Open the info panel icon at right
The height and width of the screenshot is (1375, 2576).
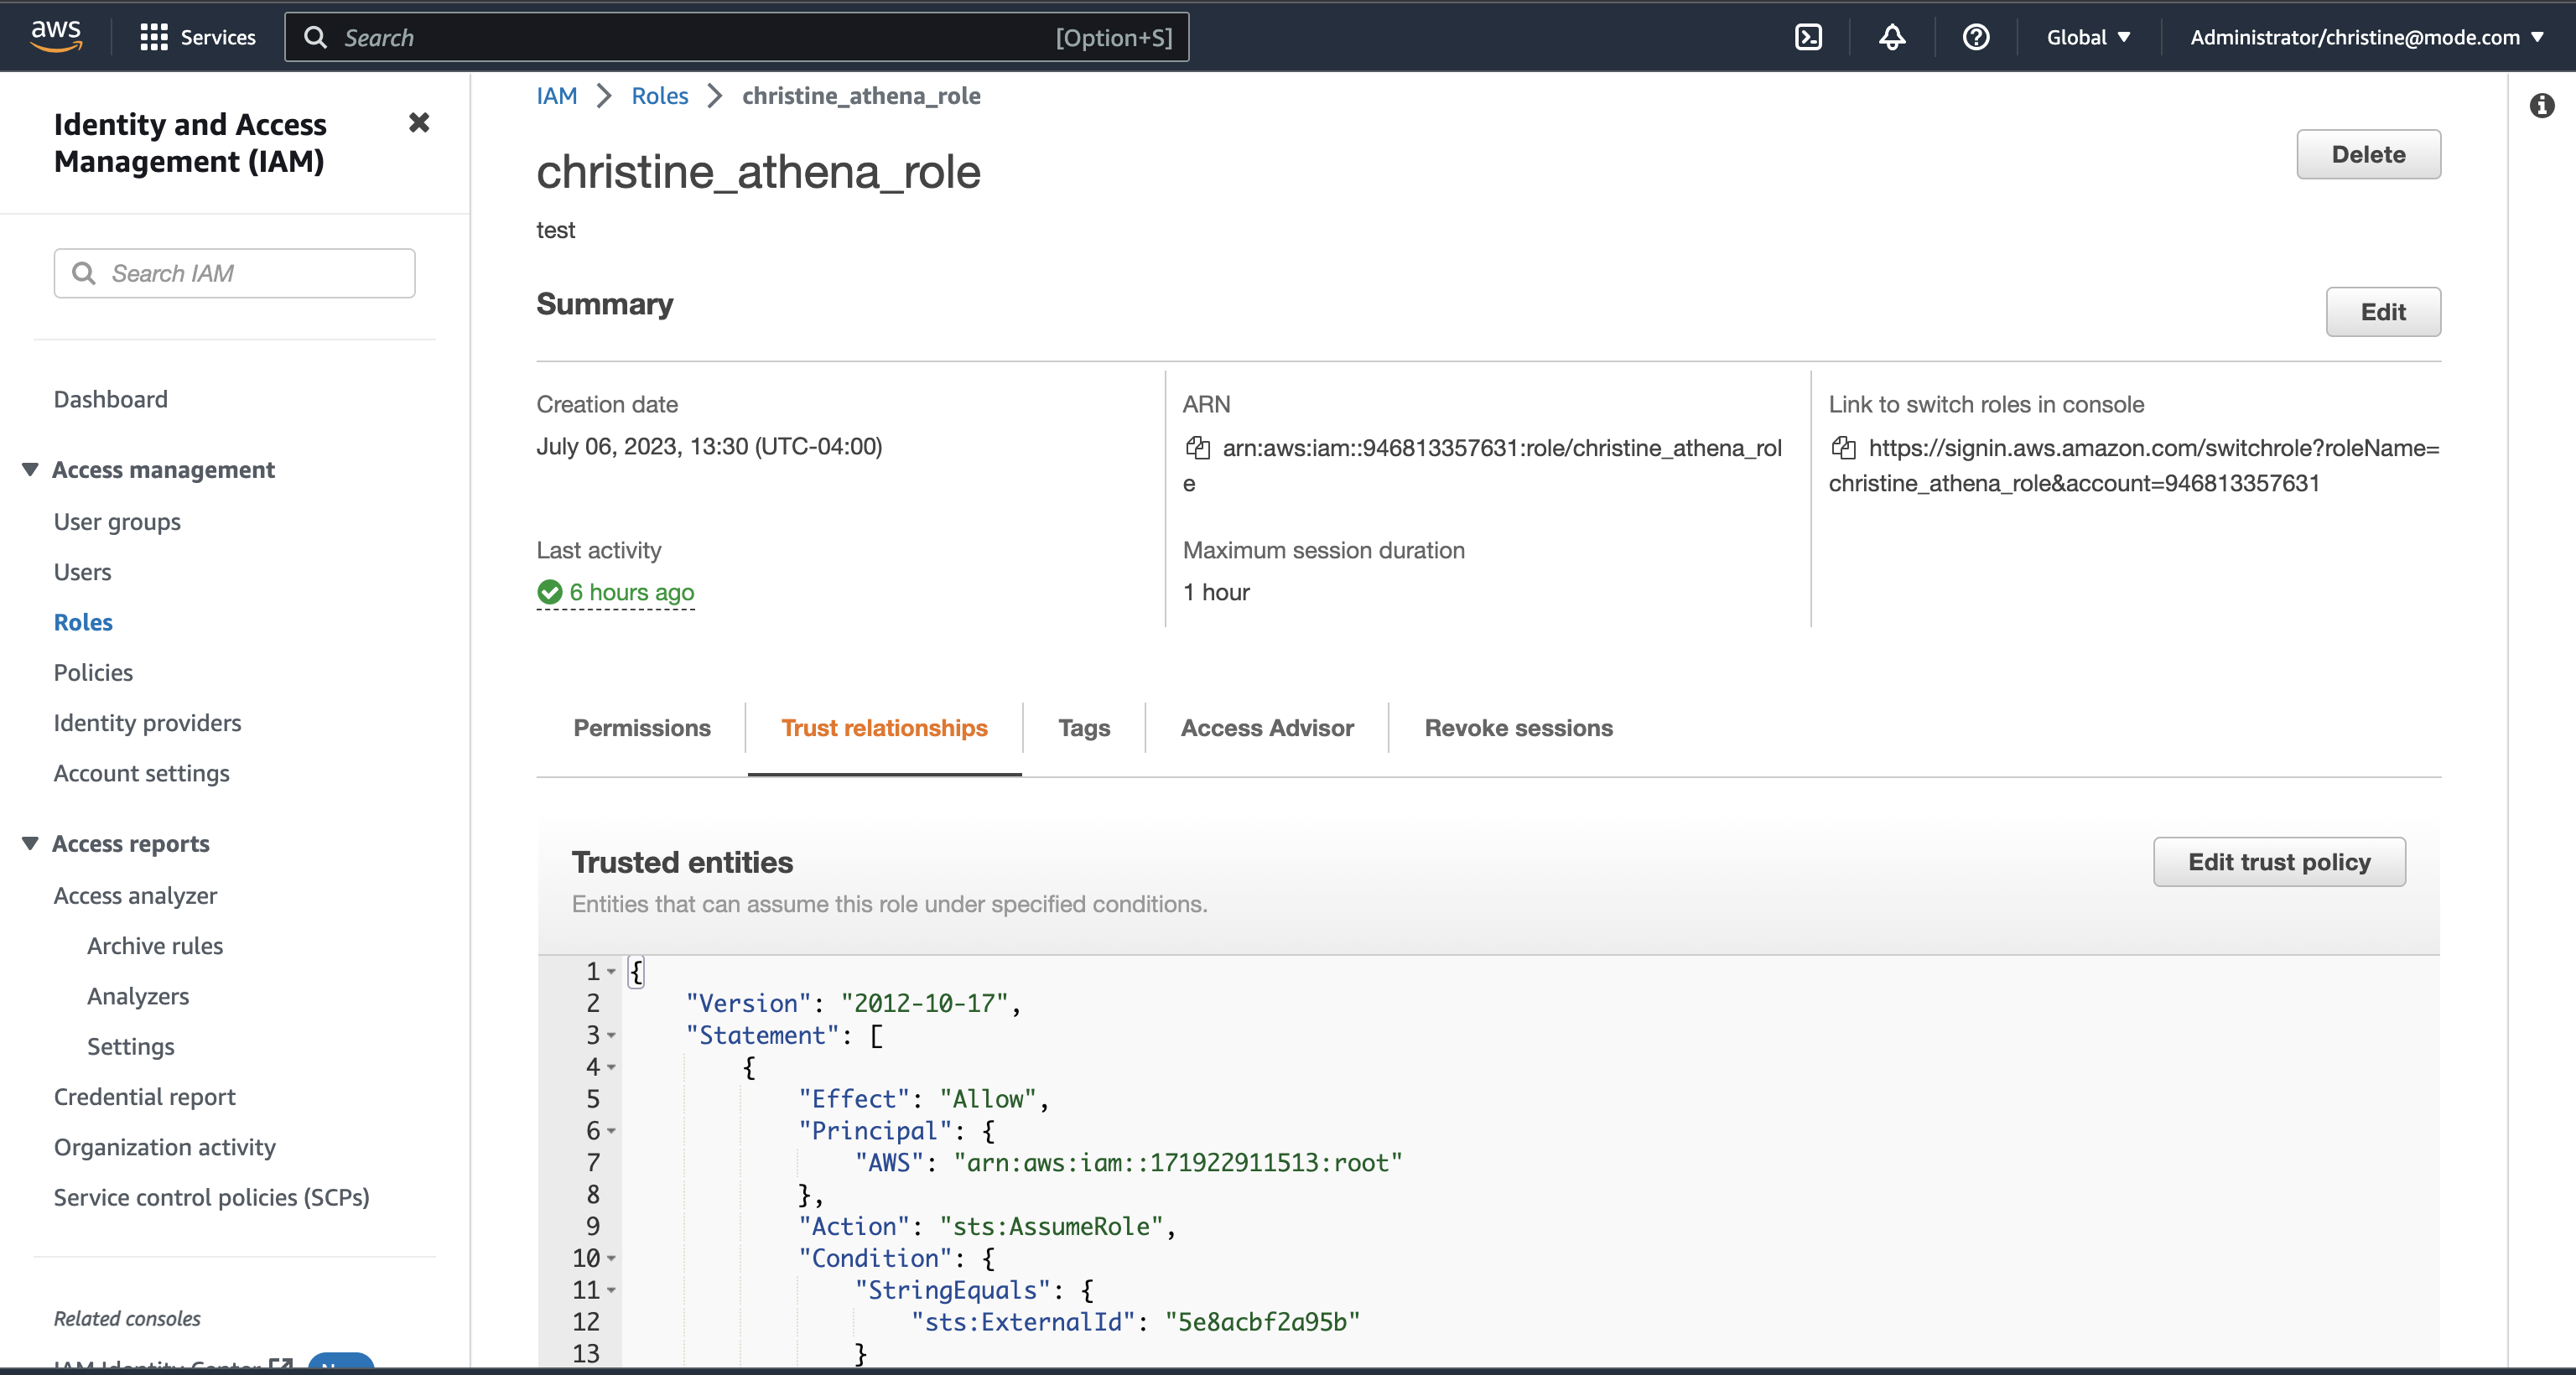(2541, 105)
